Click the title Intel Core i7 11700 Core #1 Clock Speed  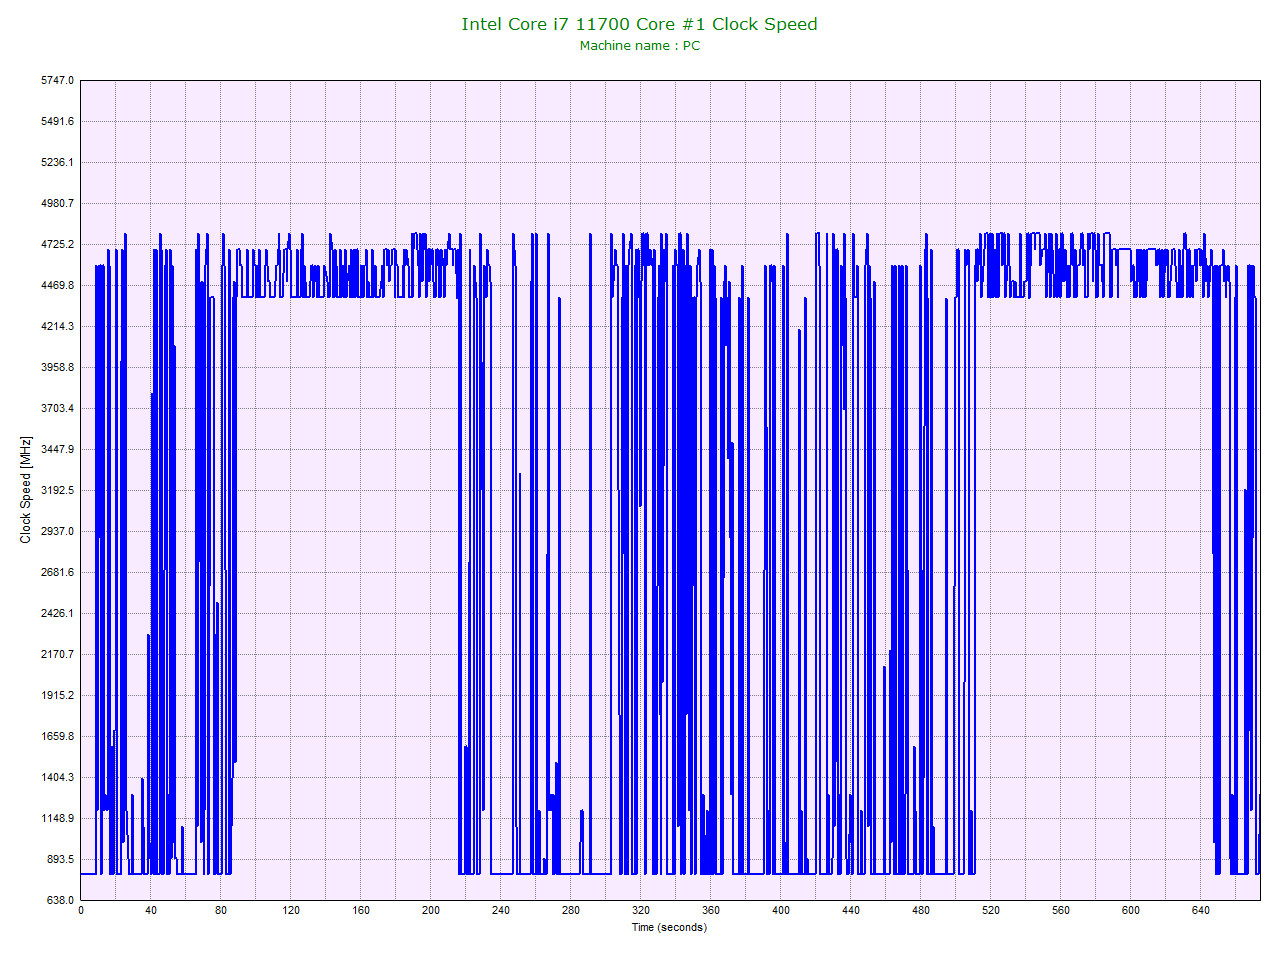coord(640,23)
